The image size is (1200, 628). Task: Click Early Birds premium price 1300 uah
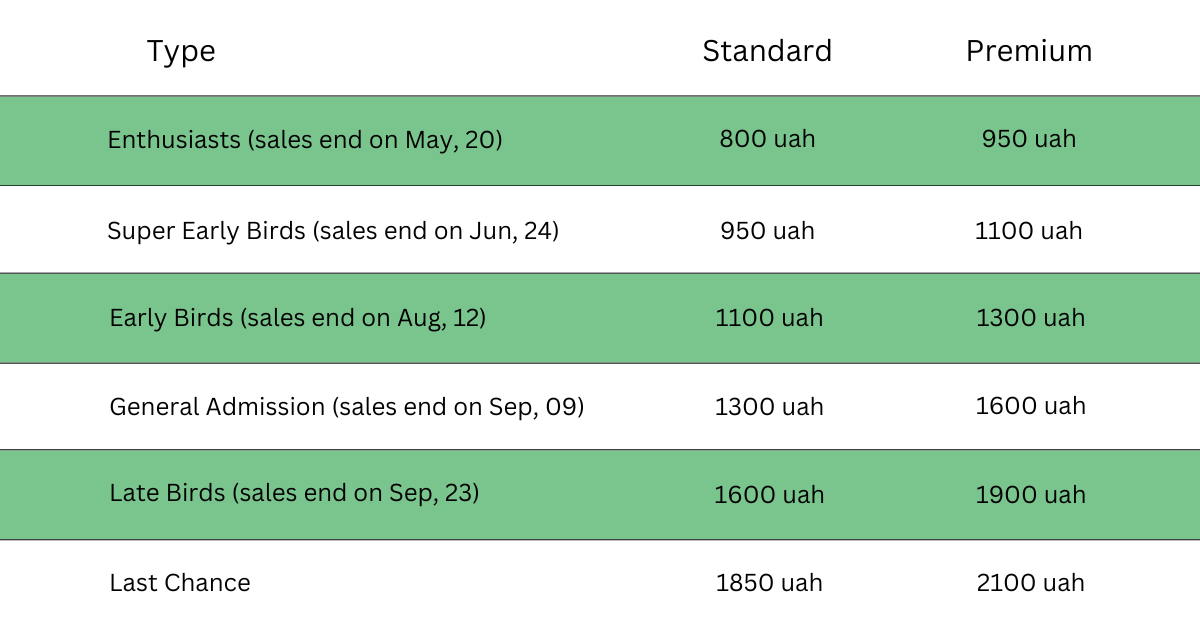pos(1030,318)
